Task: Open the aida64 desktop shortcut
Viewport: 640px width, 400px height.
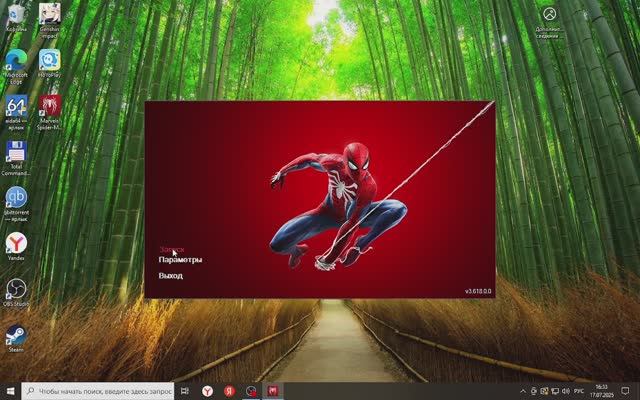Action: (16, 112)
